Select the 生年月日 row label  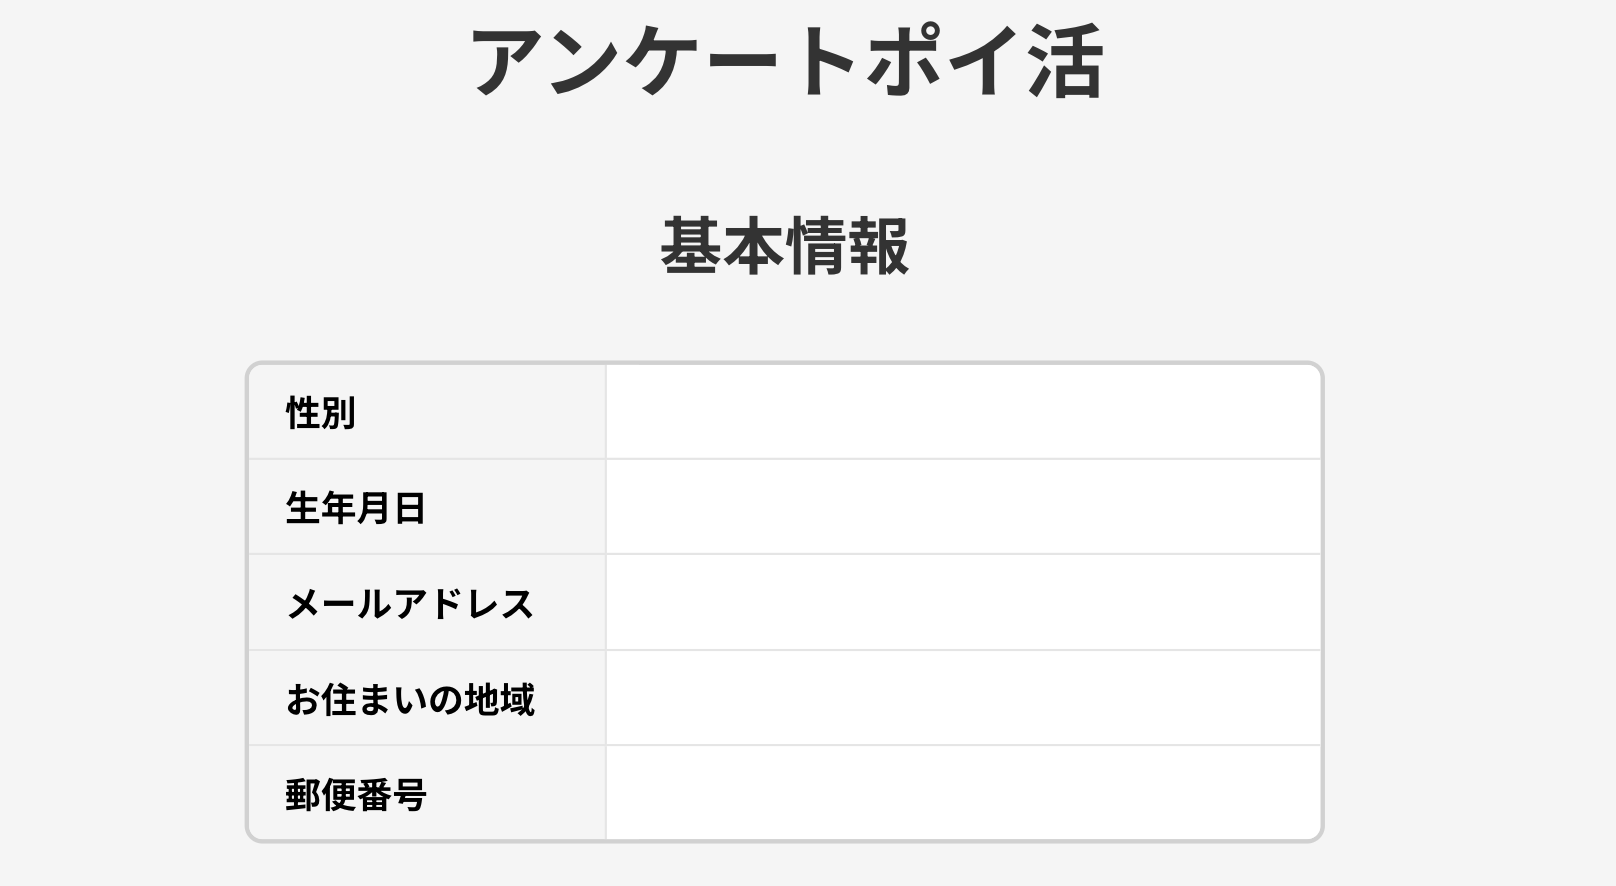(x=356, y=508)
